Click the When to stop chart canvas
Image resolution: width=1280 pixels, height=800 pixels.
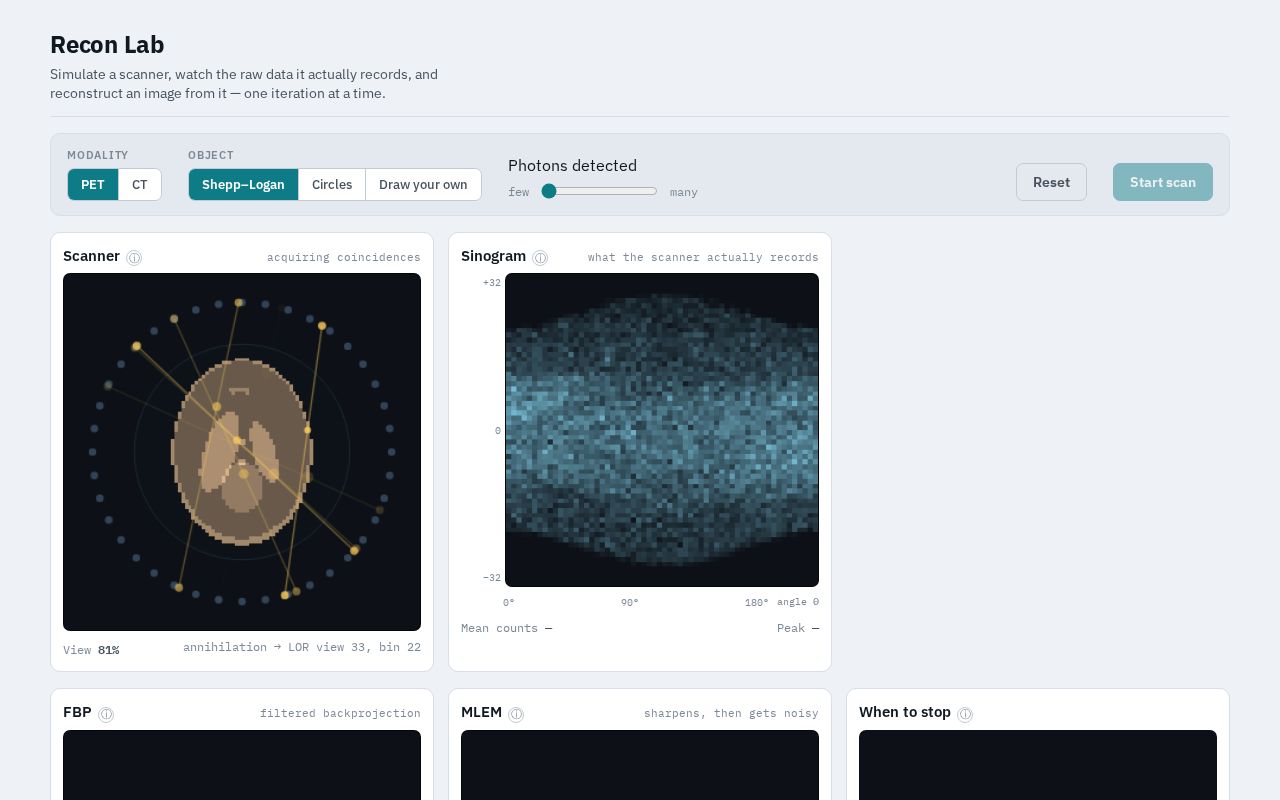pos(1038,765)
